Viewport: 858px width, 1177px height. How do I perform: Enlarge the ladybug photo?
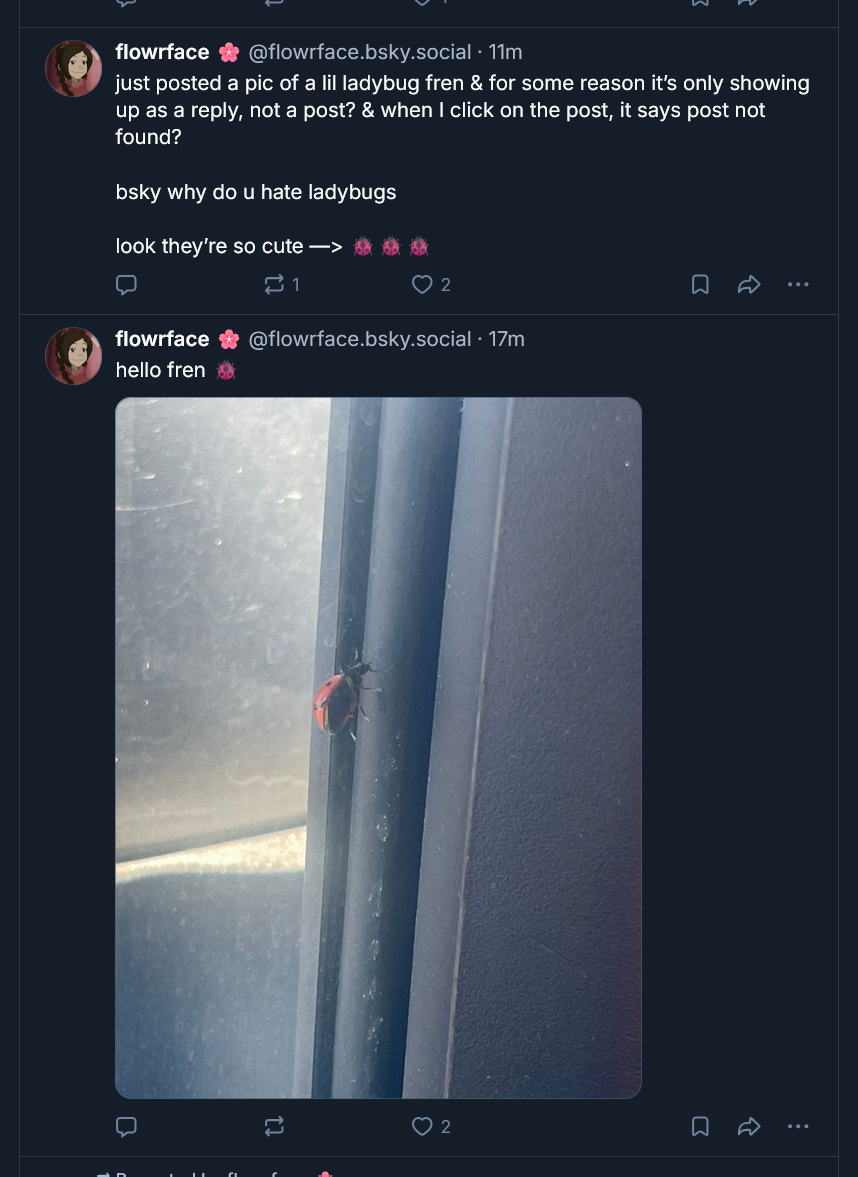click(x=378, y=748)
